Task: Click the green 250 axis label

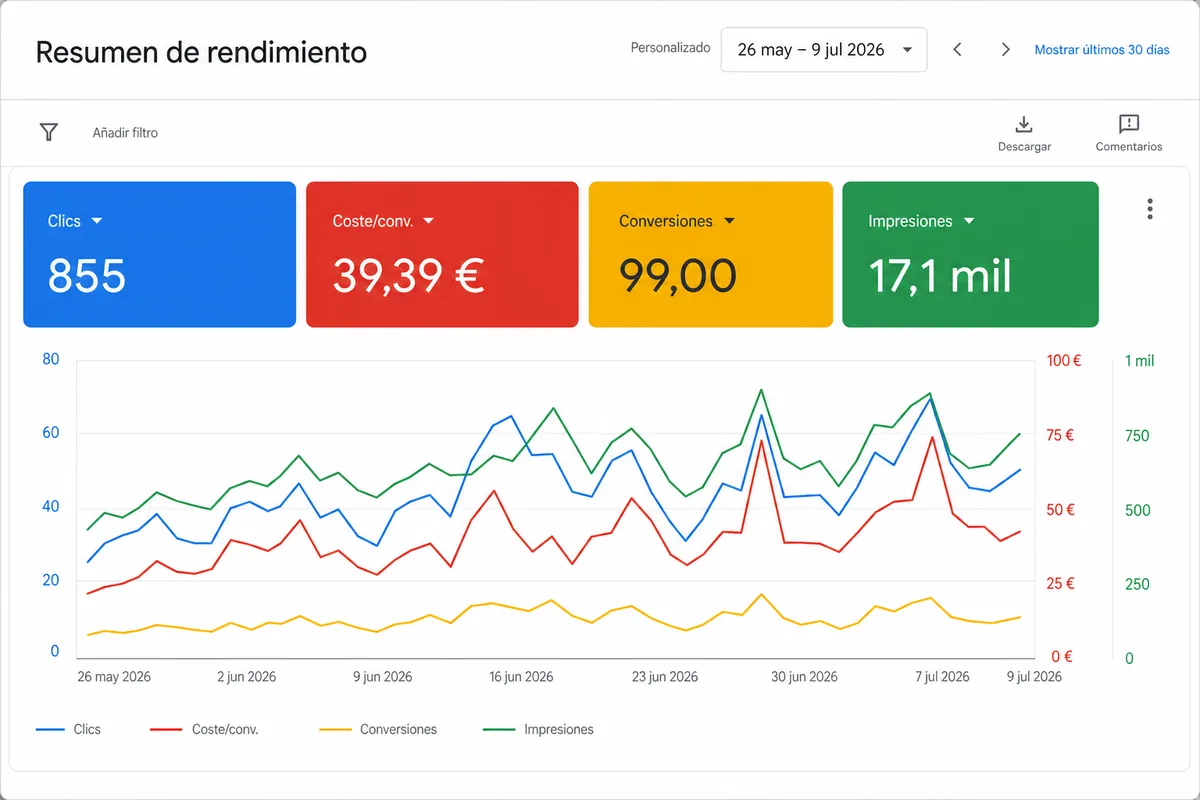Action: tap(1137, 584)
